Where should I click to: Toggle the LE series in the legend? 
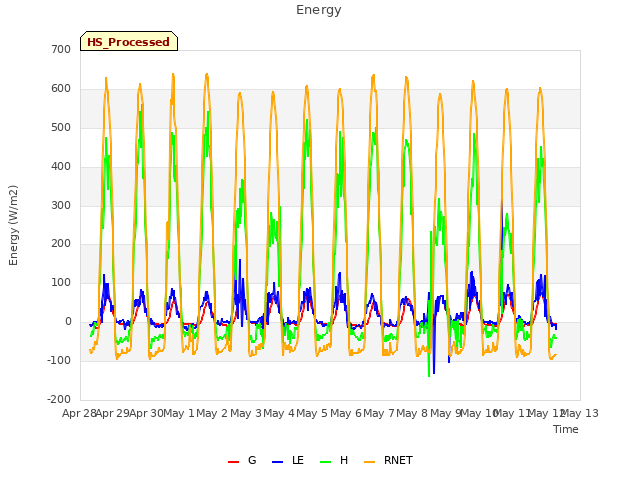[x=288, y=461]
